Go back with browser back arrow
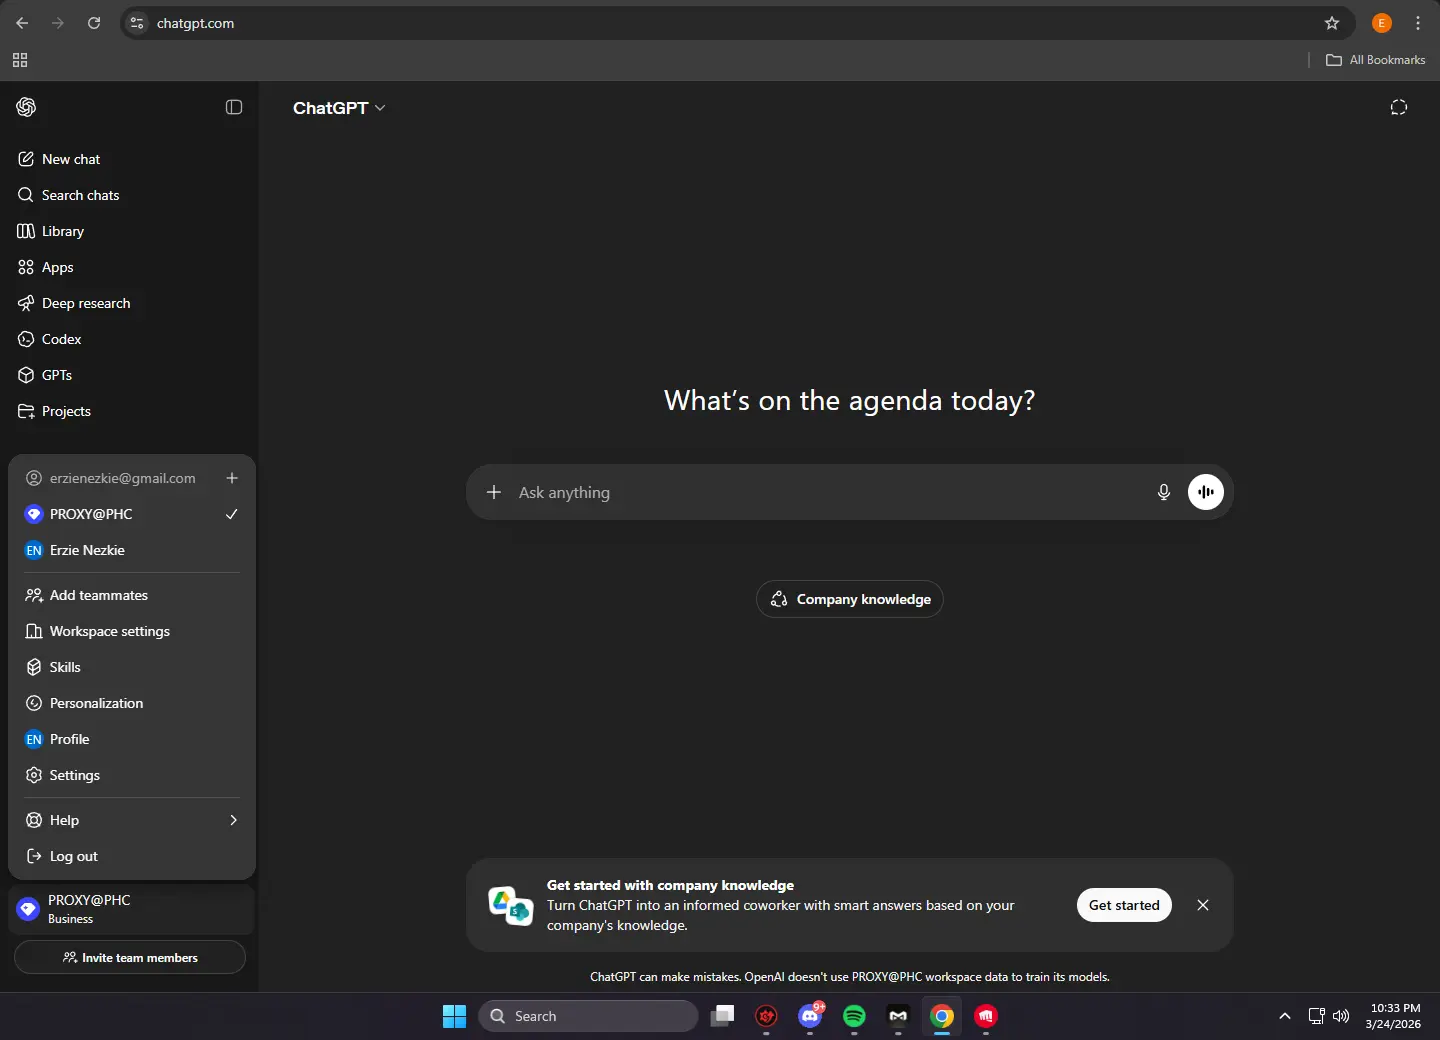 click(22, 23)
